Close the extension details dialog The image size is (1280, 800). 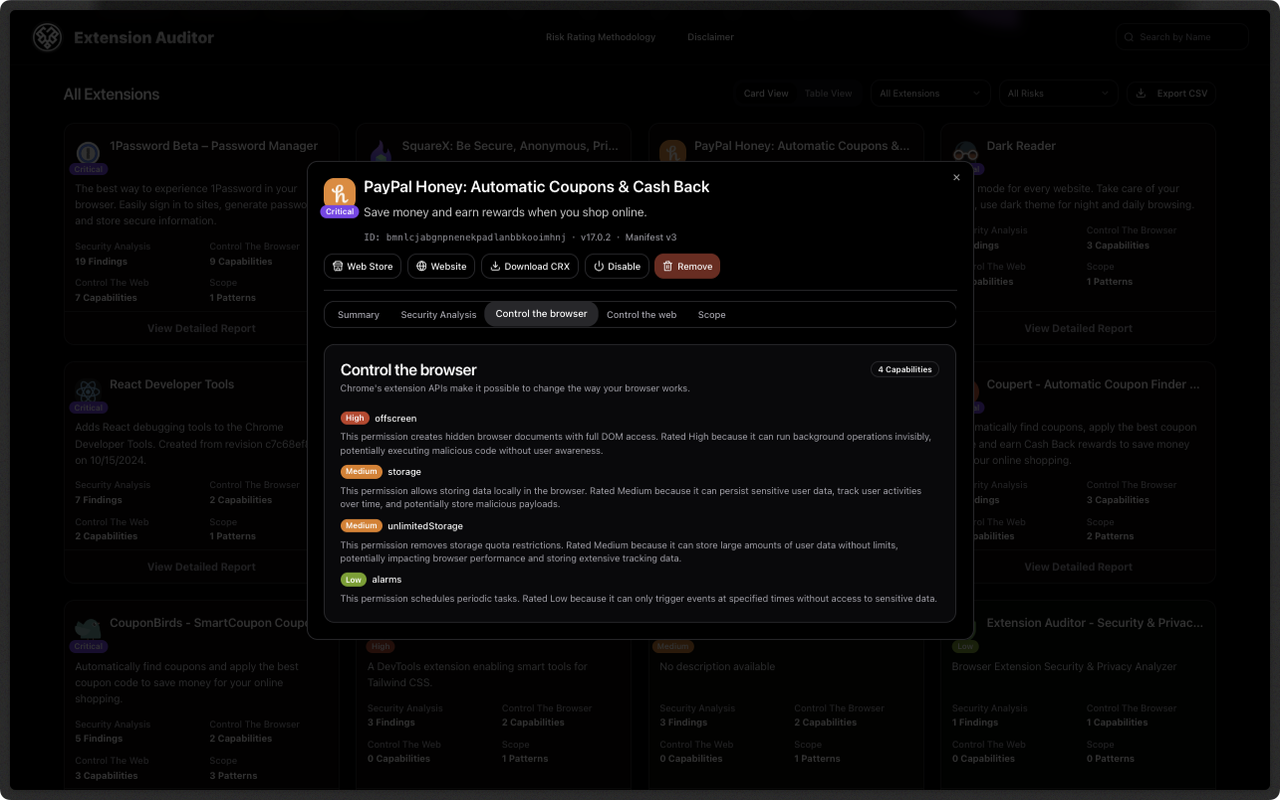pyautogui.click(x=956, y=177)
